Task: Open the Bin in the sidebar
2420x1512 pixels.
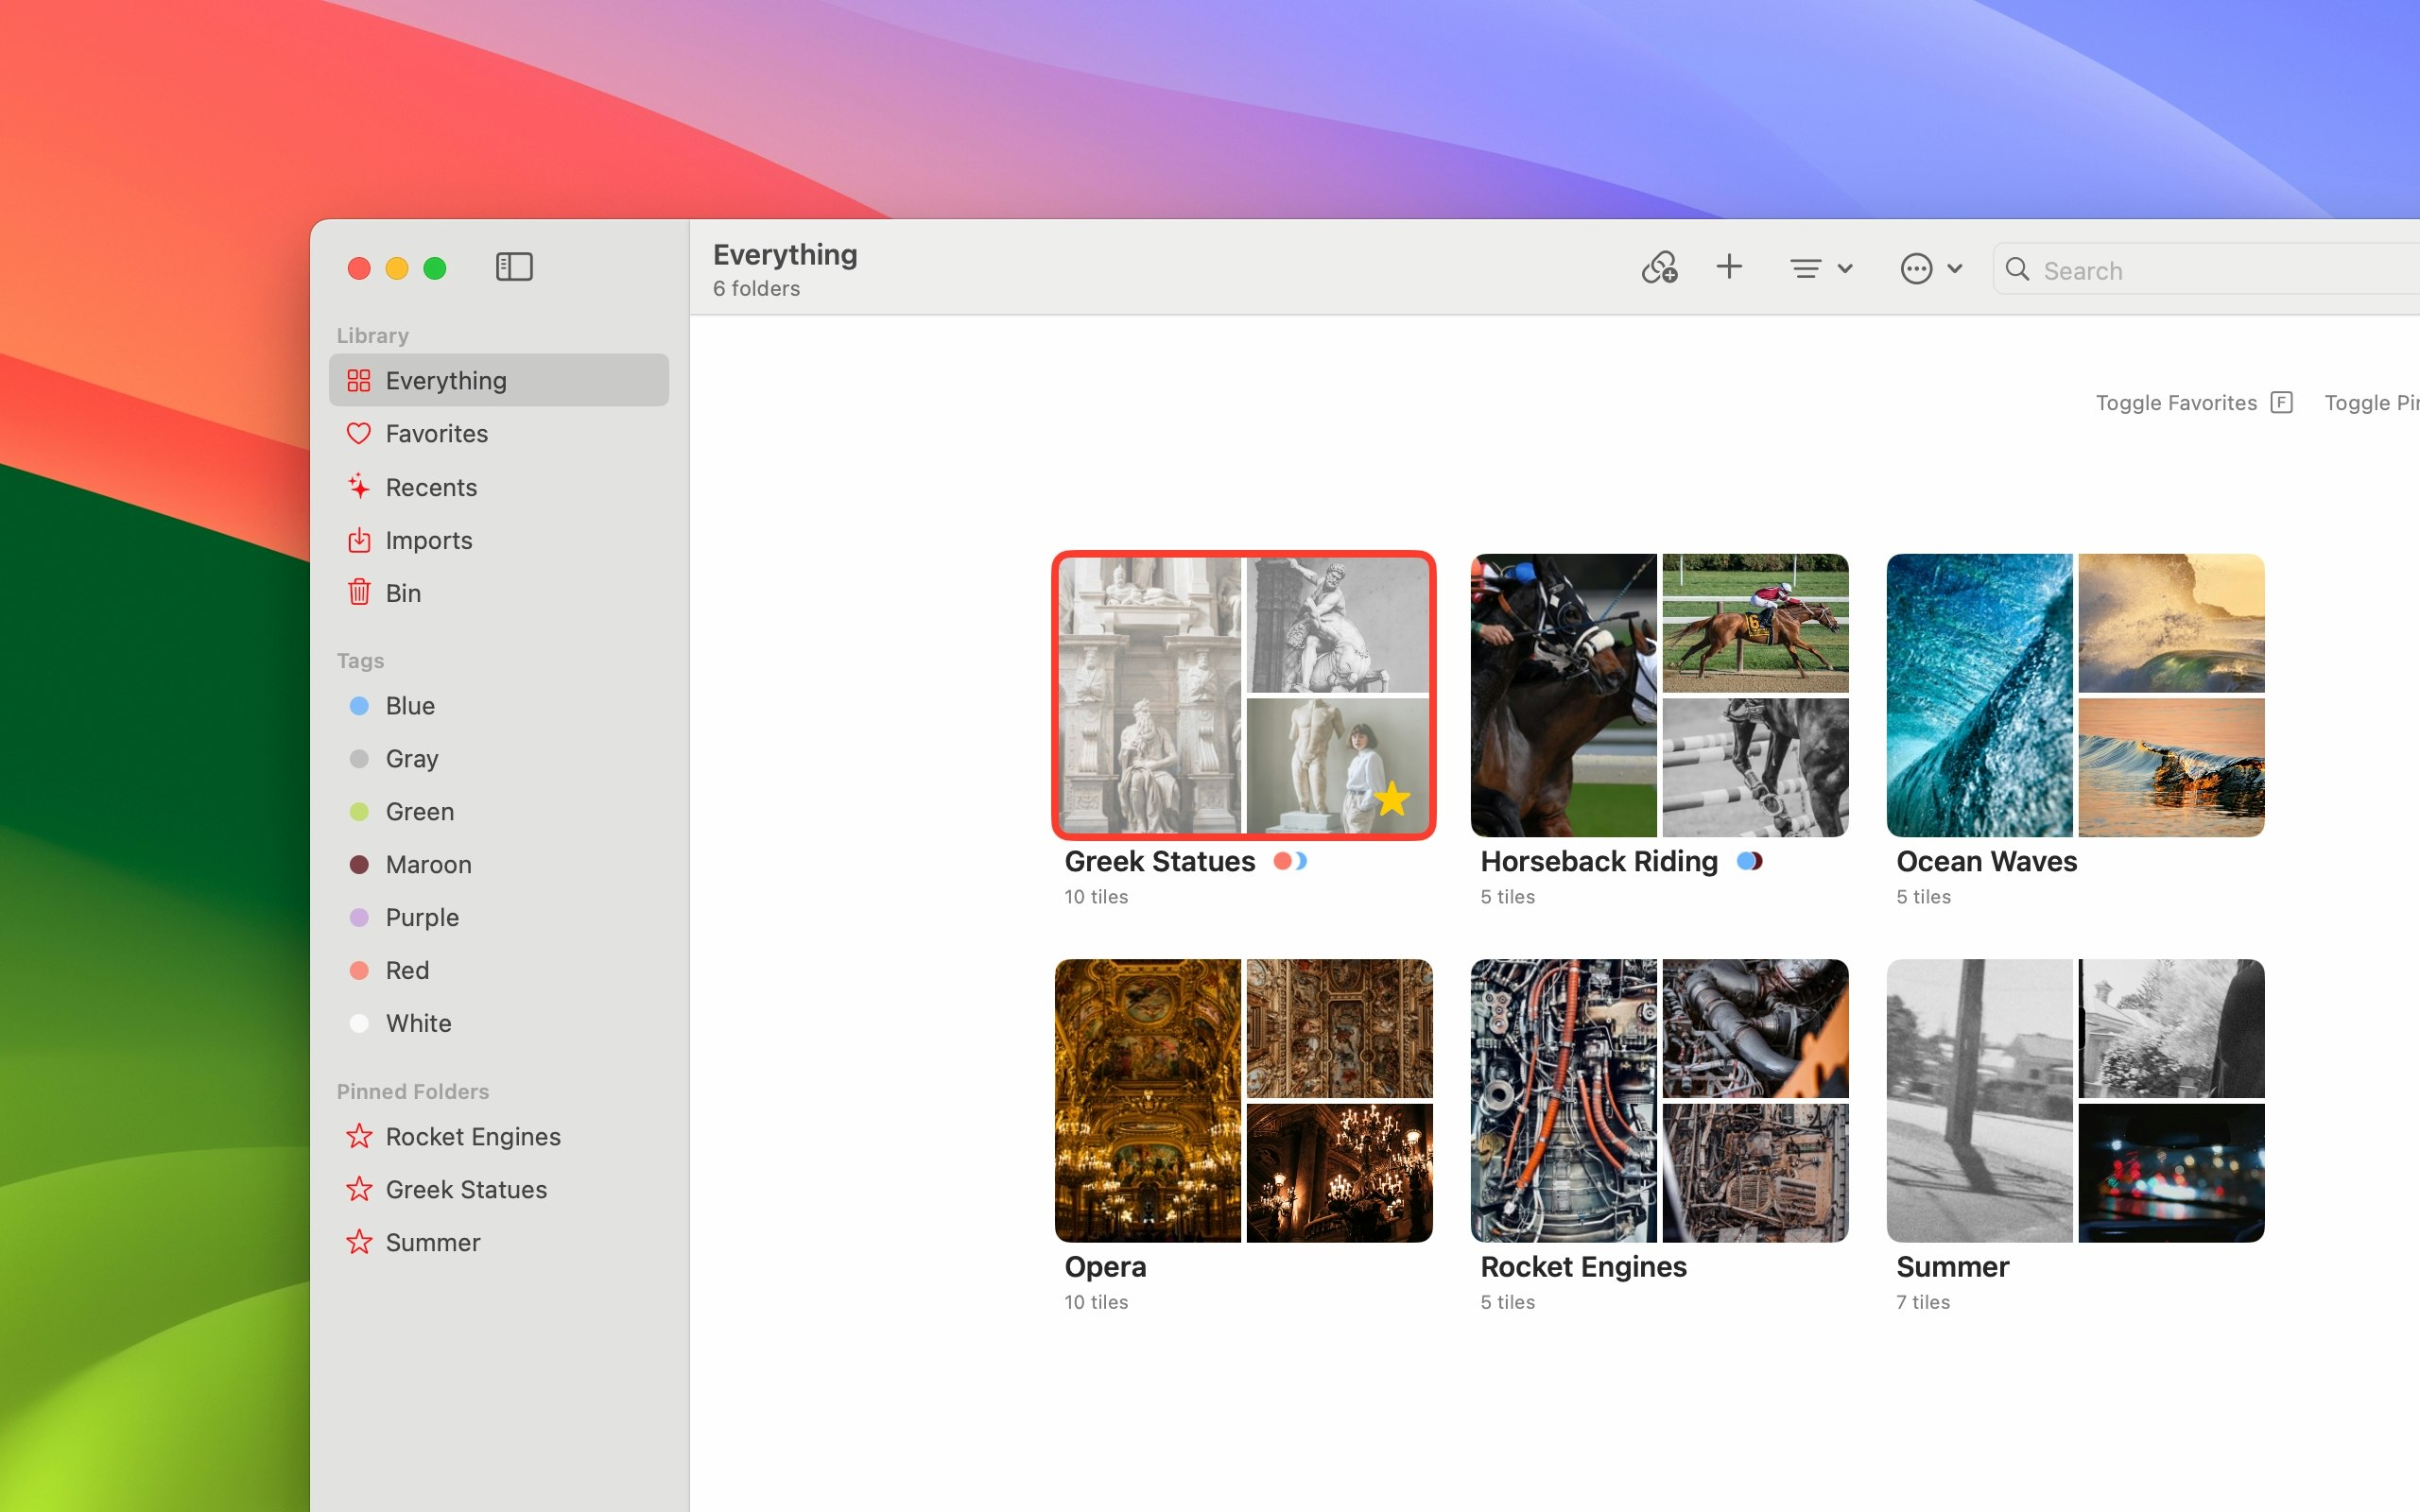Action: tap(499, 593)
